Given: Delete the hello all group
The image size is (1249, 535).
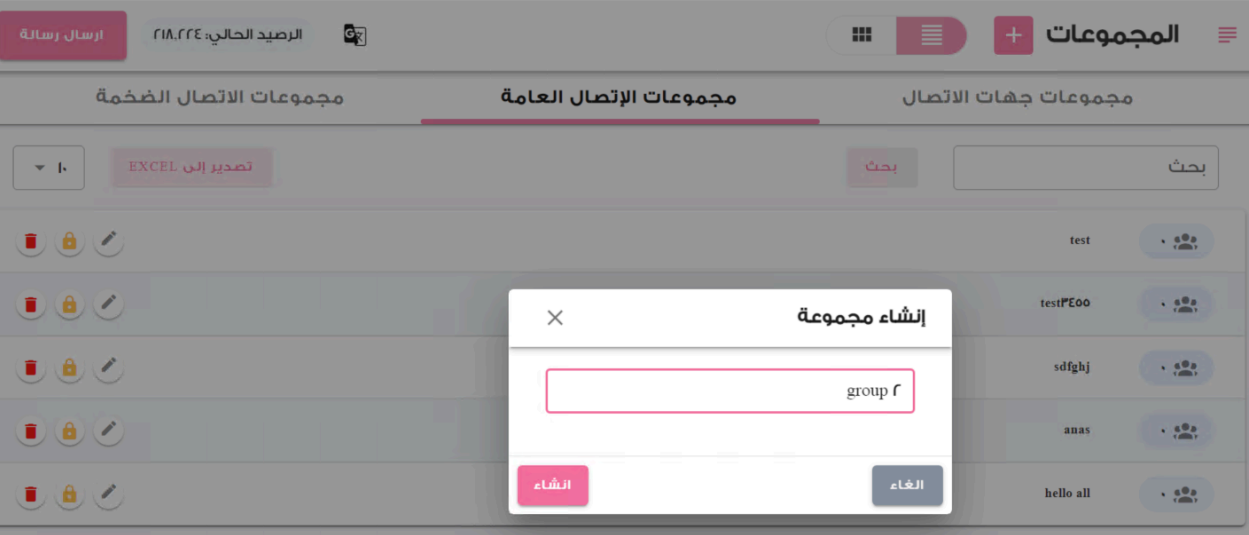Looking at the screenshot, I should [x=31, y=493].
